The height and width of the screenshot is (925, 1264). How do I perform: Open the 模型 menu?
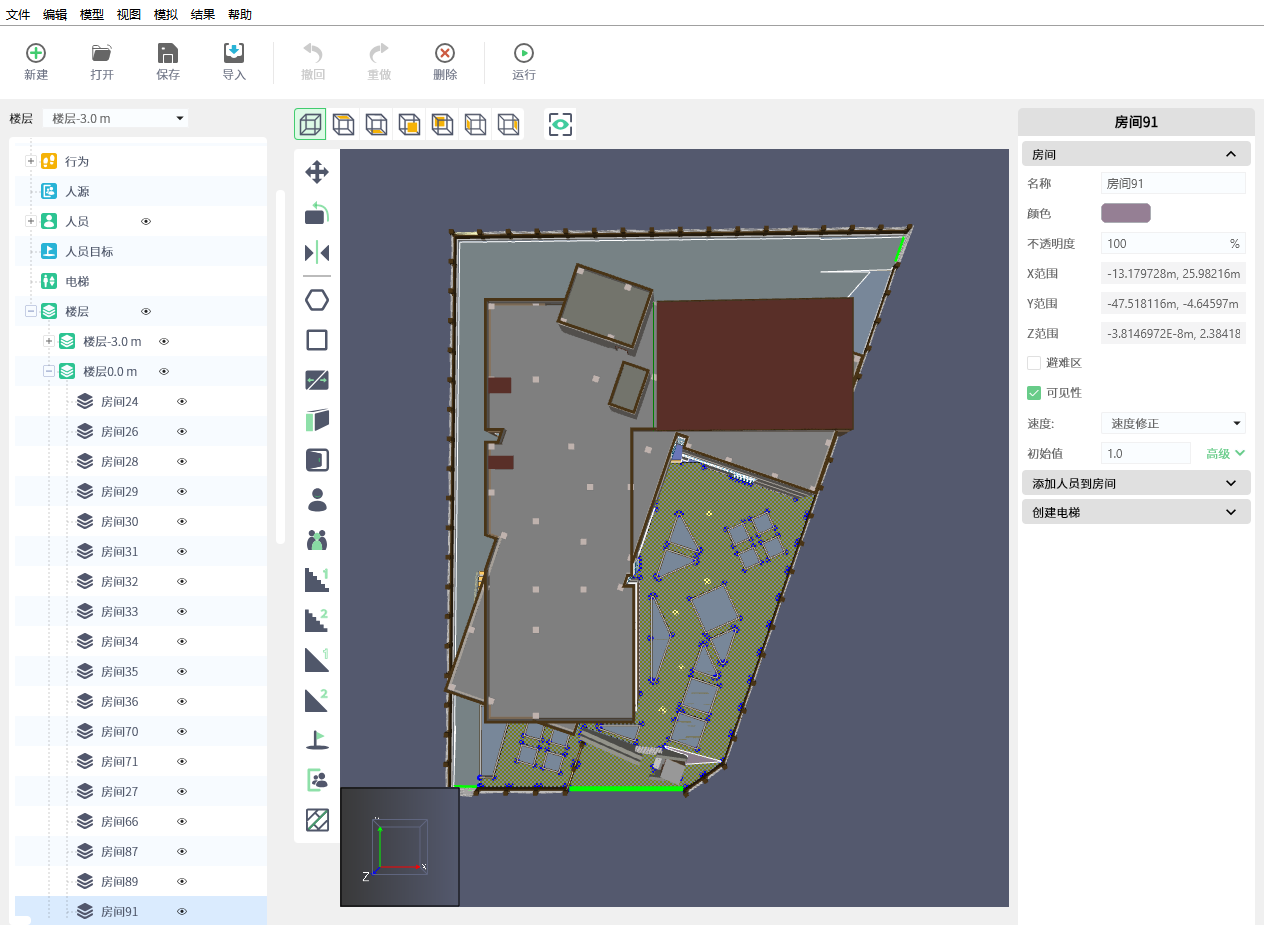pos(92,14)
